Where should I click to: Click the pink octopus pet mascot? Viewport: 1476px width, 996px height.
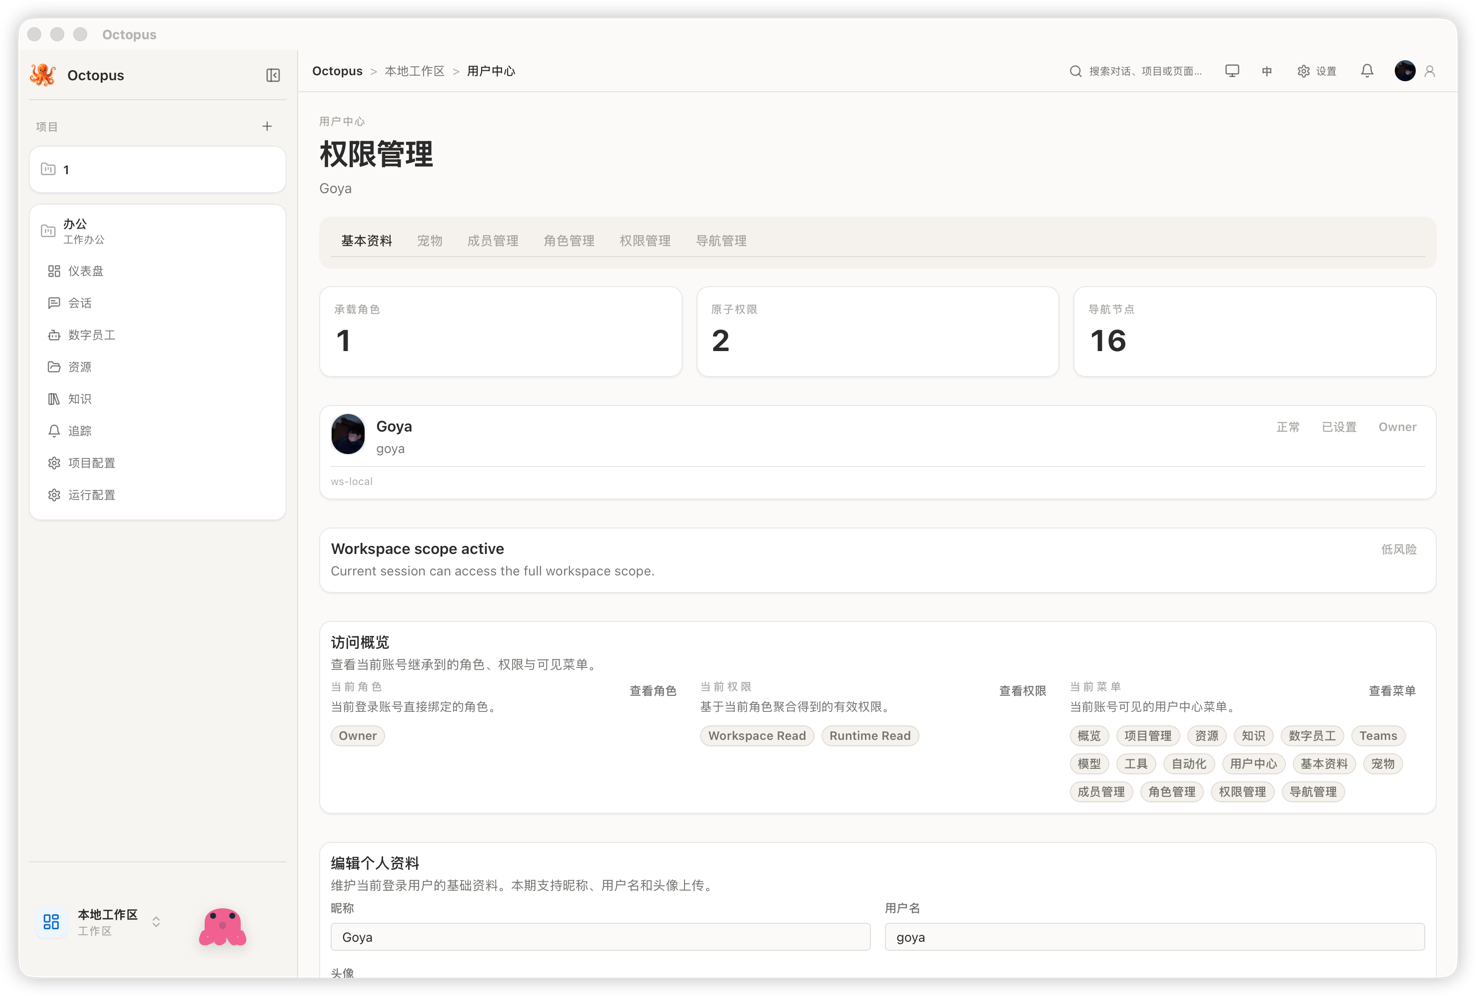pos(222,927)
